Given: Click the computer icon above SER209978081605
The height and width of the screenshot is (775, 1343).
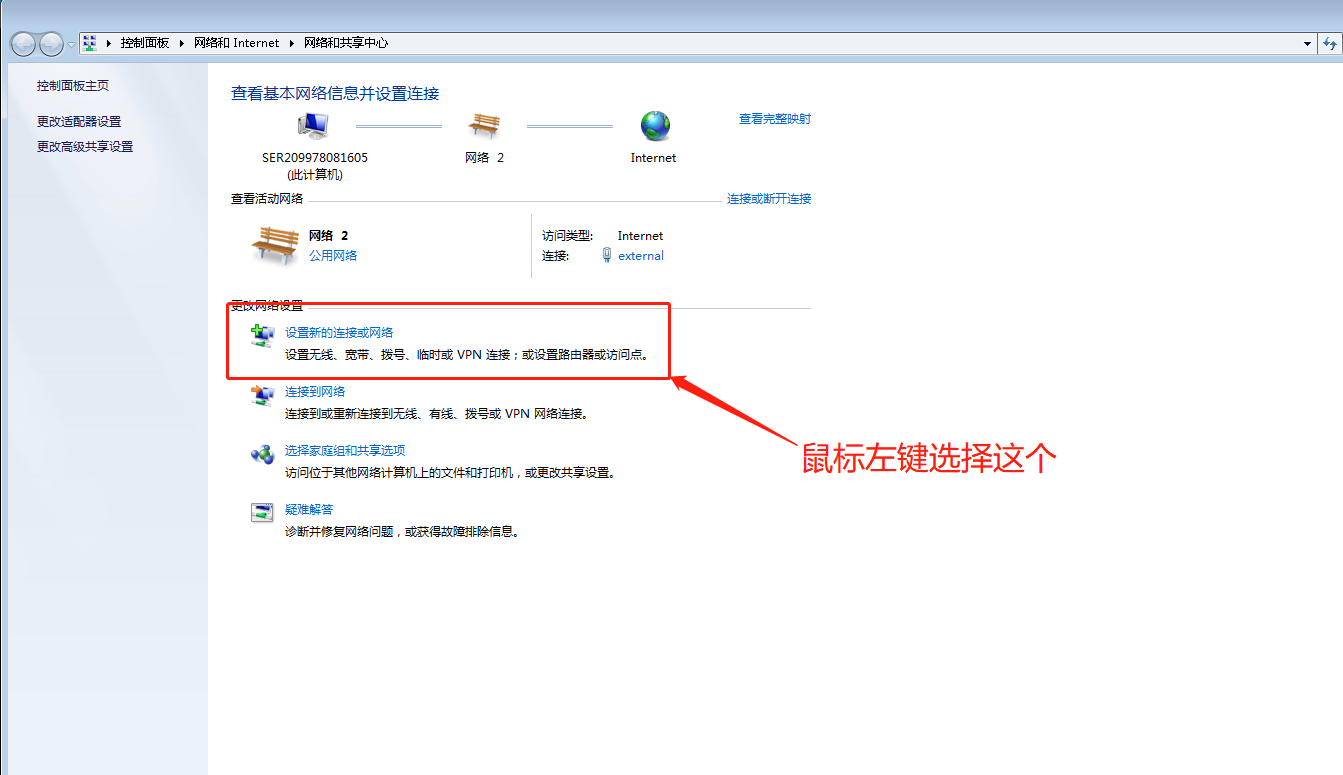Looking at the screenshot, I should point(313,126).
